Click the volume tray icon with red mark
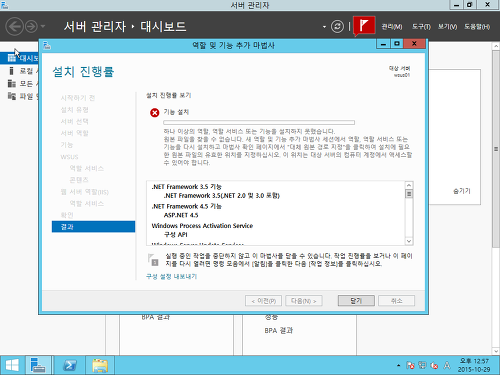This screenshot has width=500, height=375. coord(434,365)
